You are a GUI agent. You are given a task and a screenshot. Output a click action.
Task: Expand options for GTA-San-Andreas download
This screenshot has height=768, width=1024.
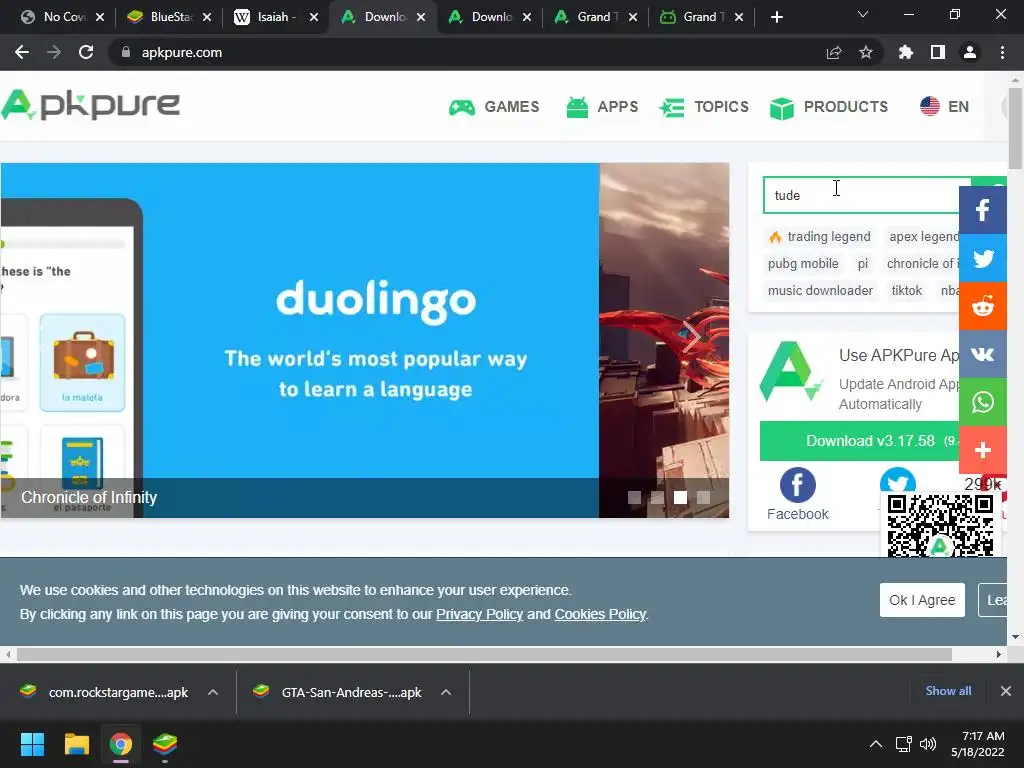click(446, 692)
